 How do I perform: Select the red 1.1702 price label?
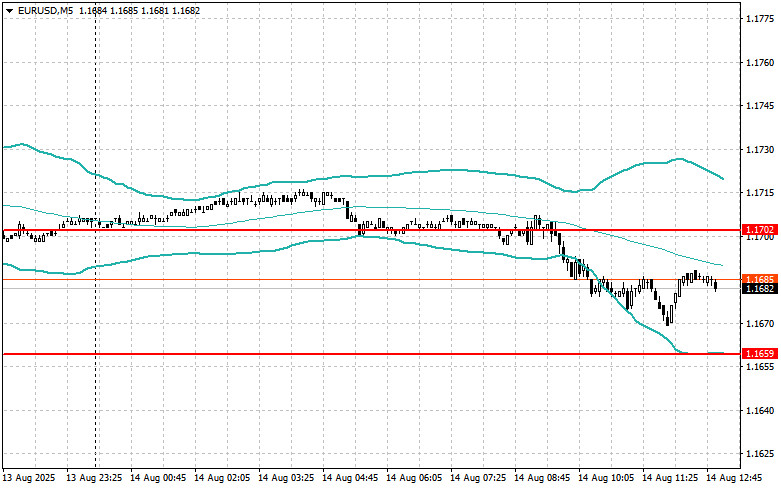(760, 230)
